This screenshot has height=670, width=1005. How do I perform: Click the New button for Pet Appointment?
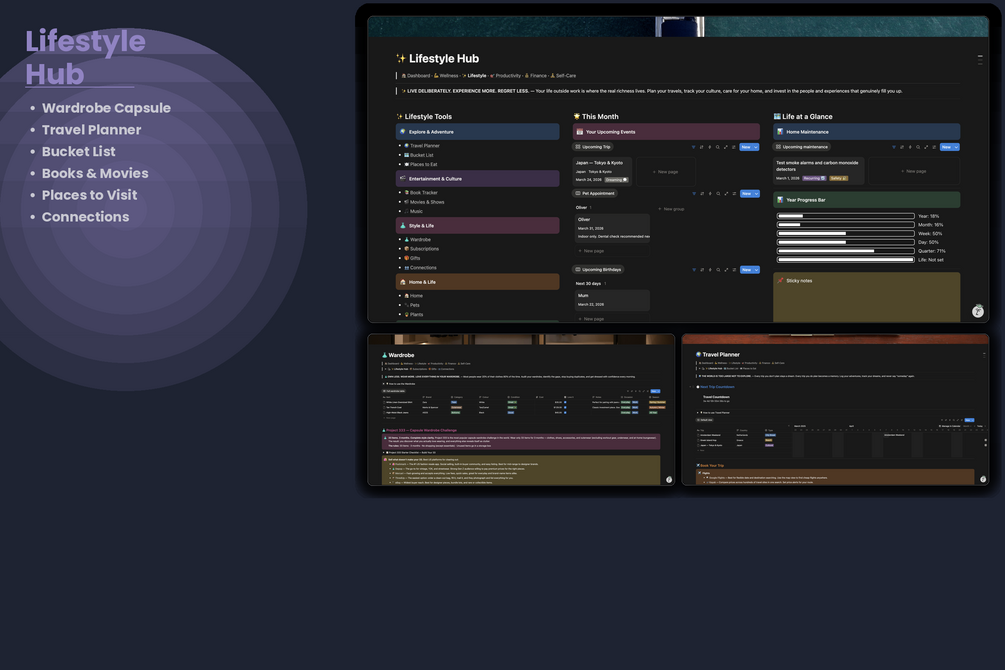[x=747, y=194]
